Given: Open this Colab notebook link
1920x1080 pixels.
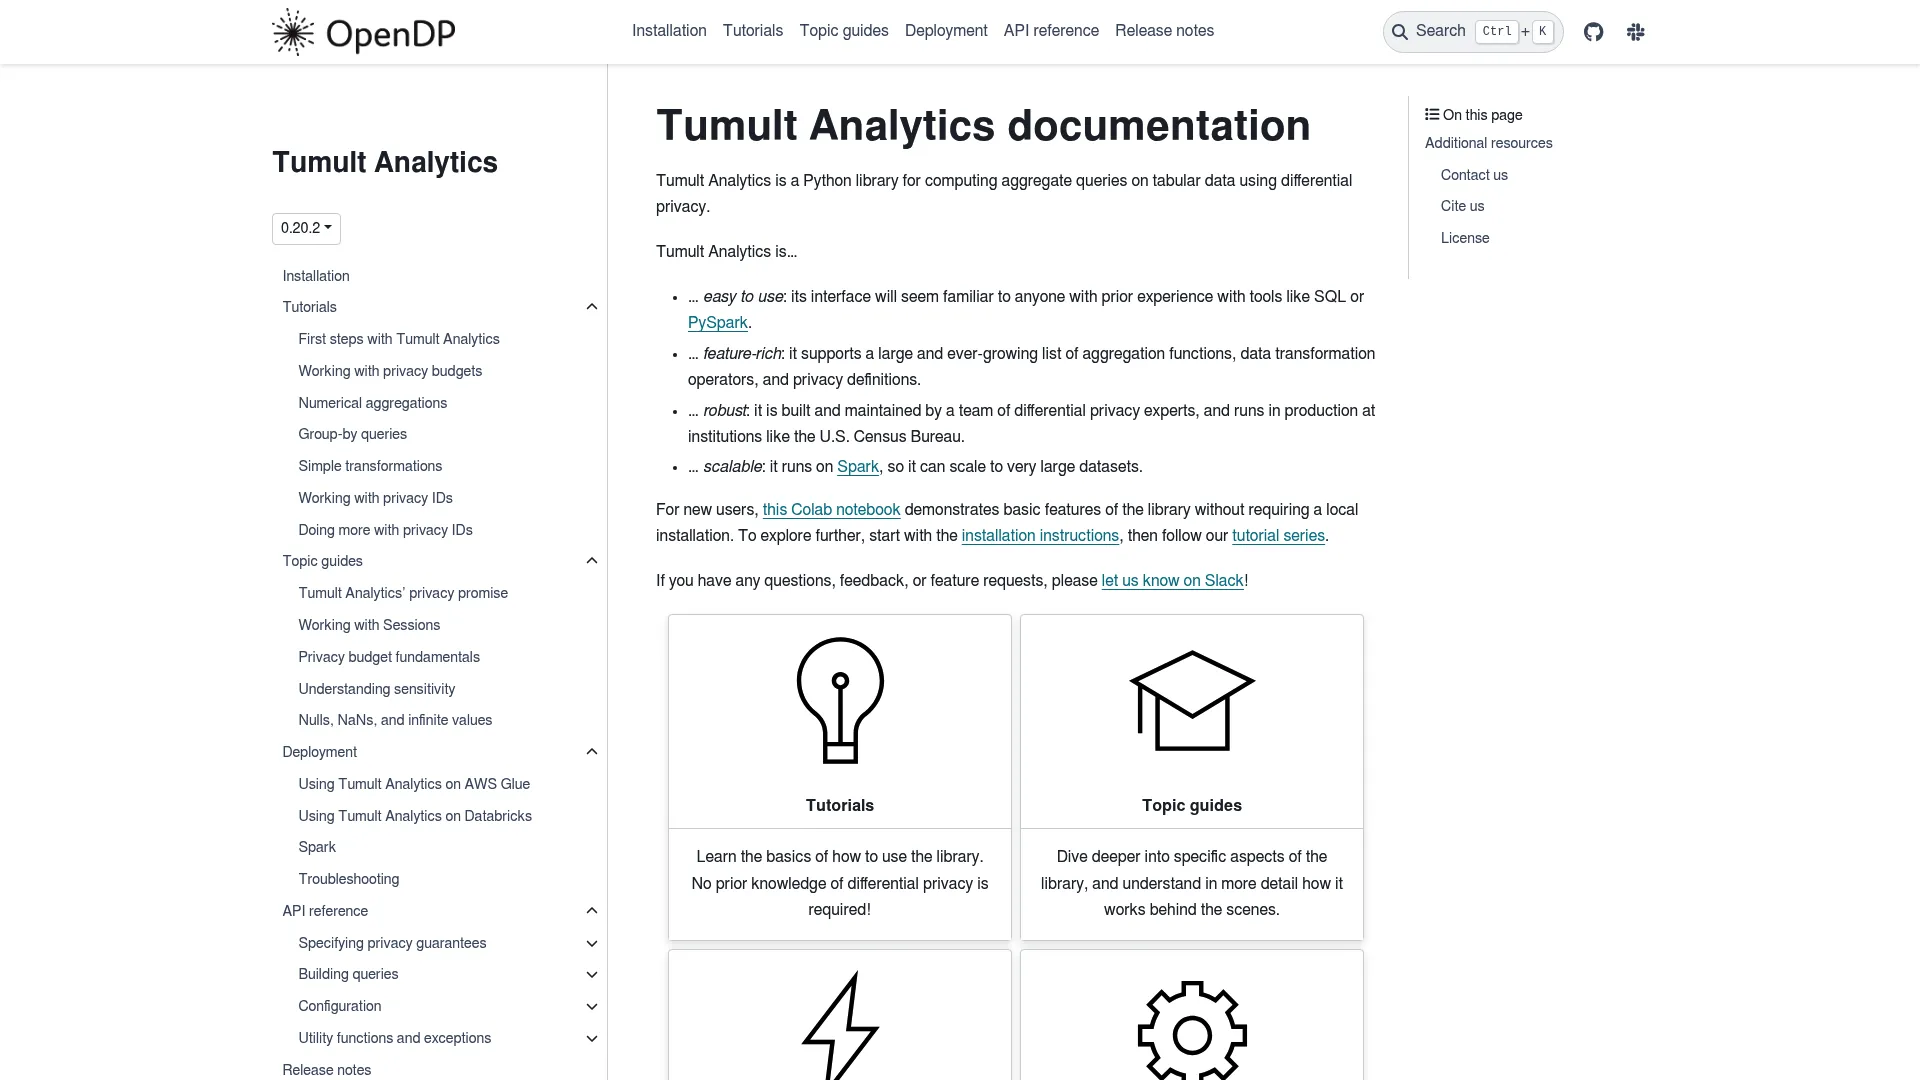Looking at the screenshot, I should [x=831, y=510].
